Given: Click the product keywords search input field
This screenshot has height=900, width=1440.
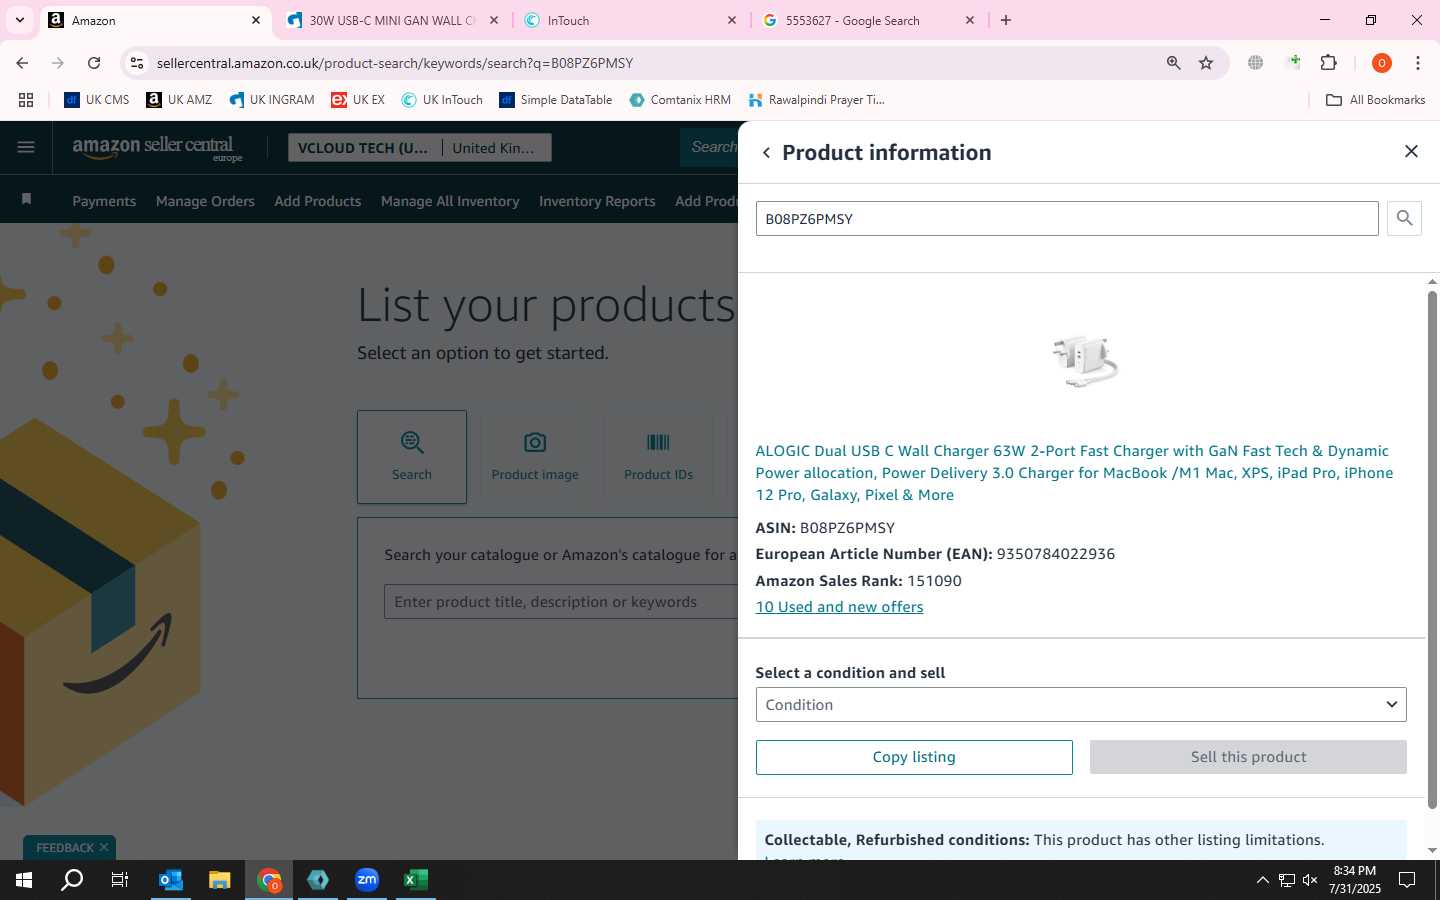Looking at the screenshot, I should point(560,602).
